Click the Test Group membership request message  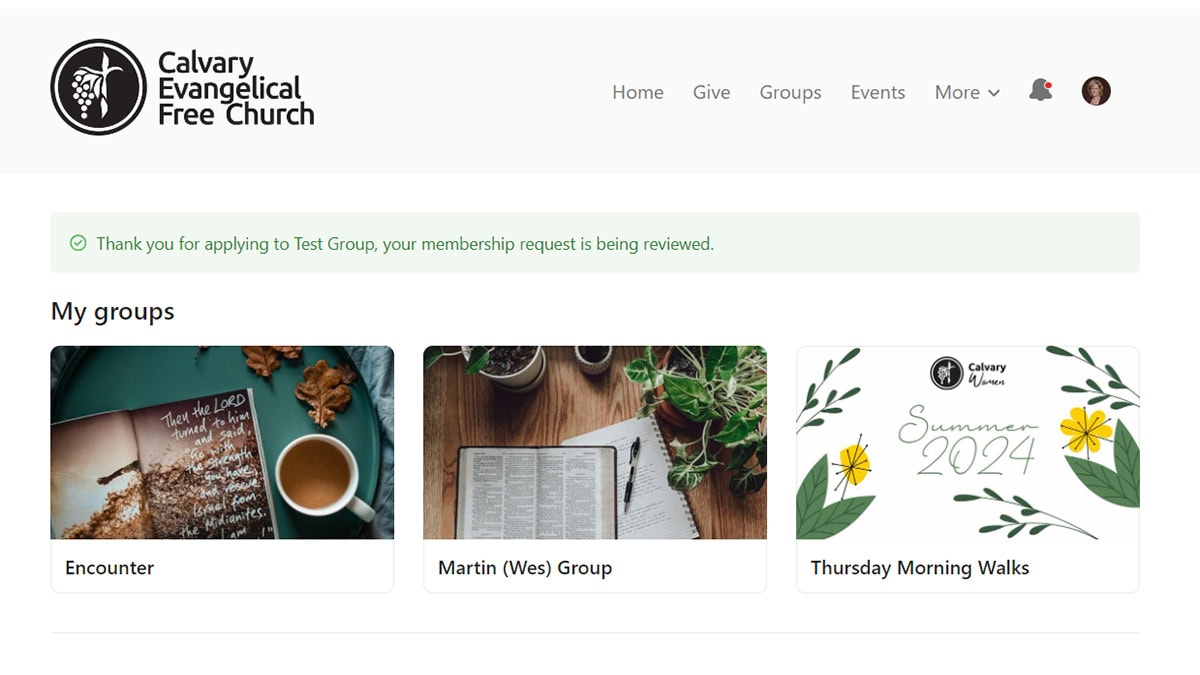(405, 243)
